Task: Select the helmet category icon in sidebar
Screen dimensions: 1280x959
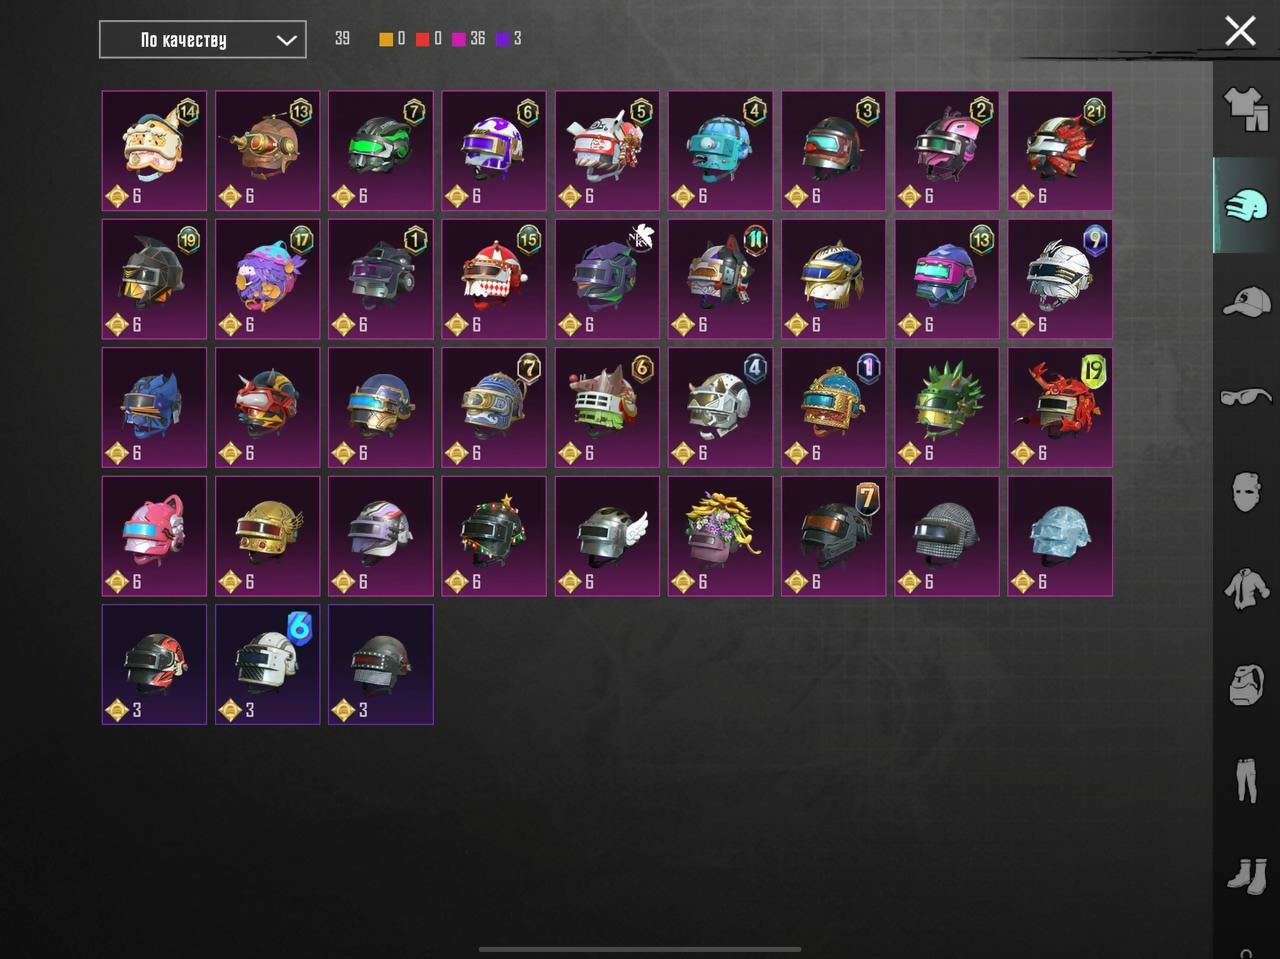Action: click(x=1246, y=205)
